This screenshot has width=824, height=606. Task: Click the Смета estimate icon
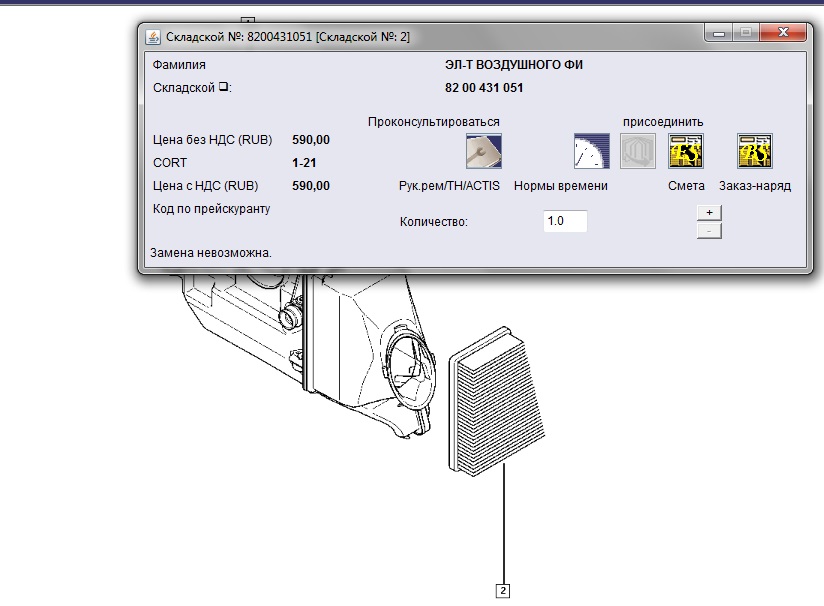(686, 151)
